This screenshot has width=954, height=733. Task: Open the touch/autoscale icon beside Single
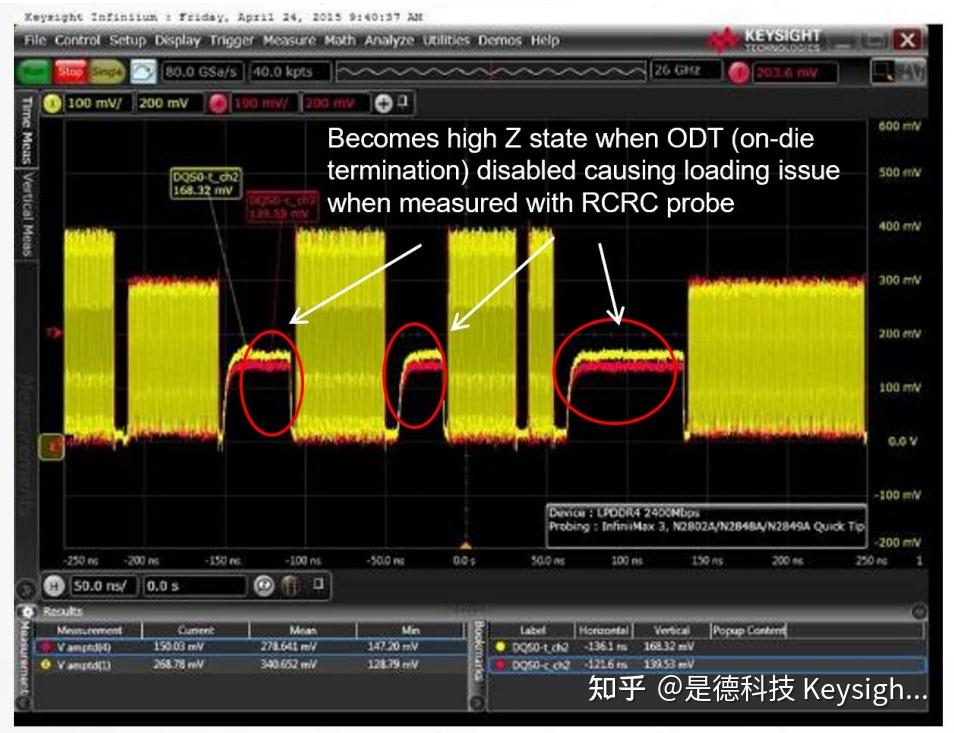(143, 72)
